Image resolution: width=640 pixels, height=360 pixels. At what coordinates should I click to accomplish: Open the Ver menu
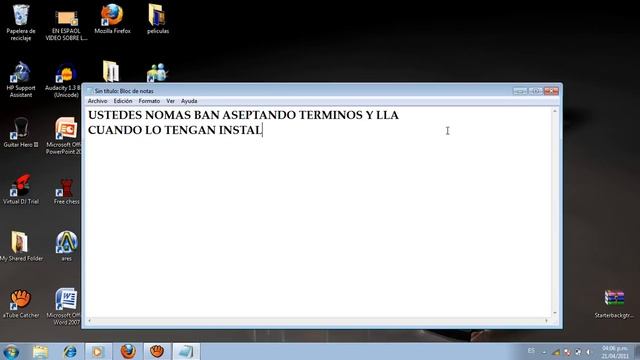click(170, 101)
